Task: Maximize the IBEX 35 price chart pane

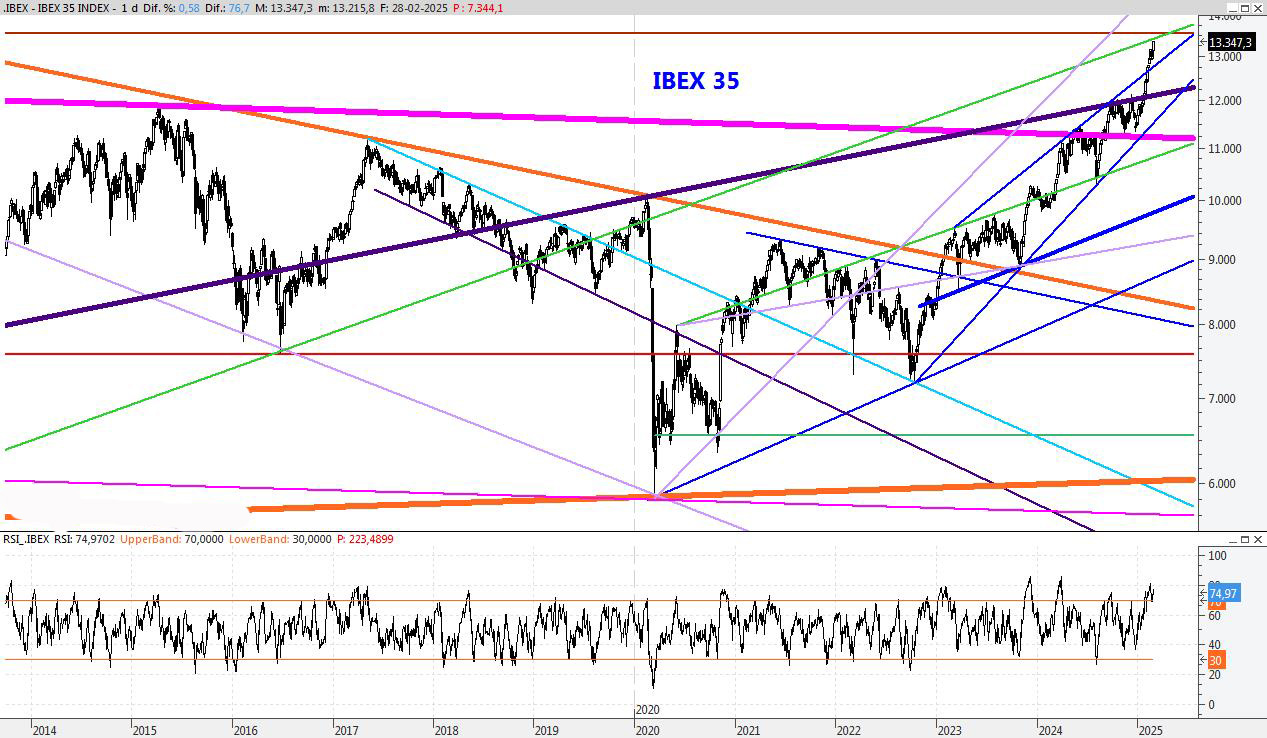Action: [1246, 9]
